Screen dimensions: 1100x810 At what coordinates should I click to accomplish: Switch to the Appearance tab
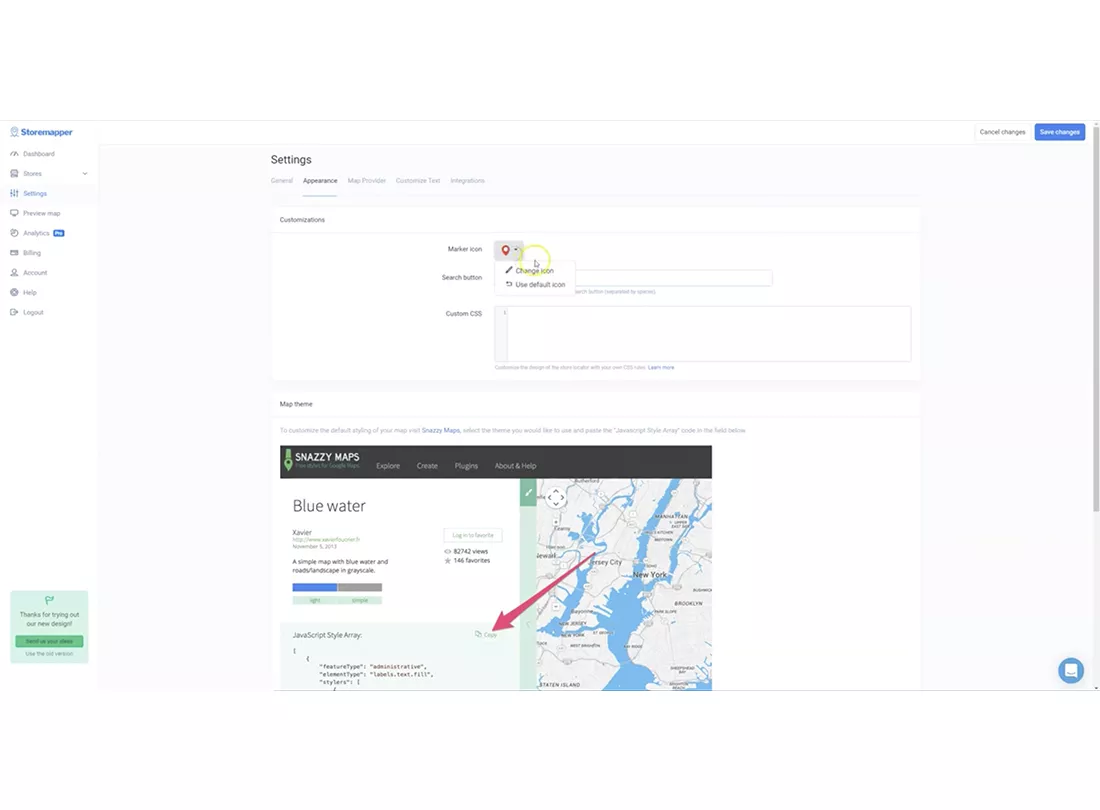point(320,181)
